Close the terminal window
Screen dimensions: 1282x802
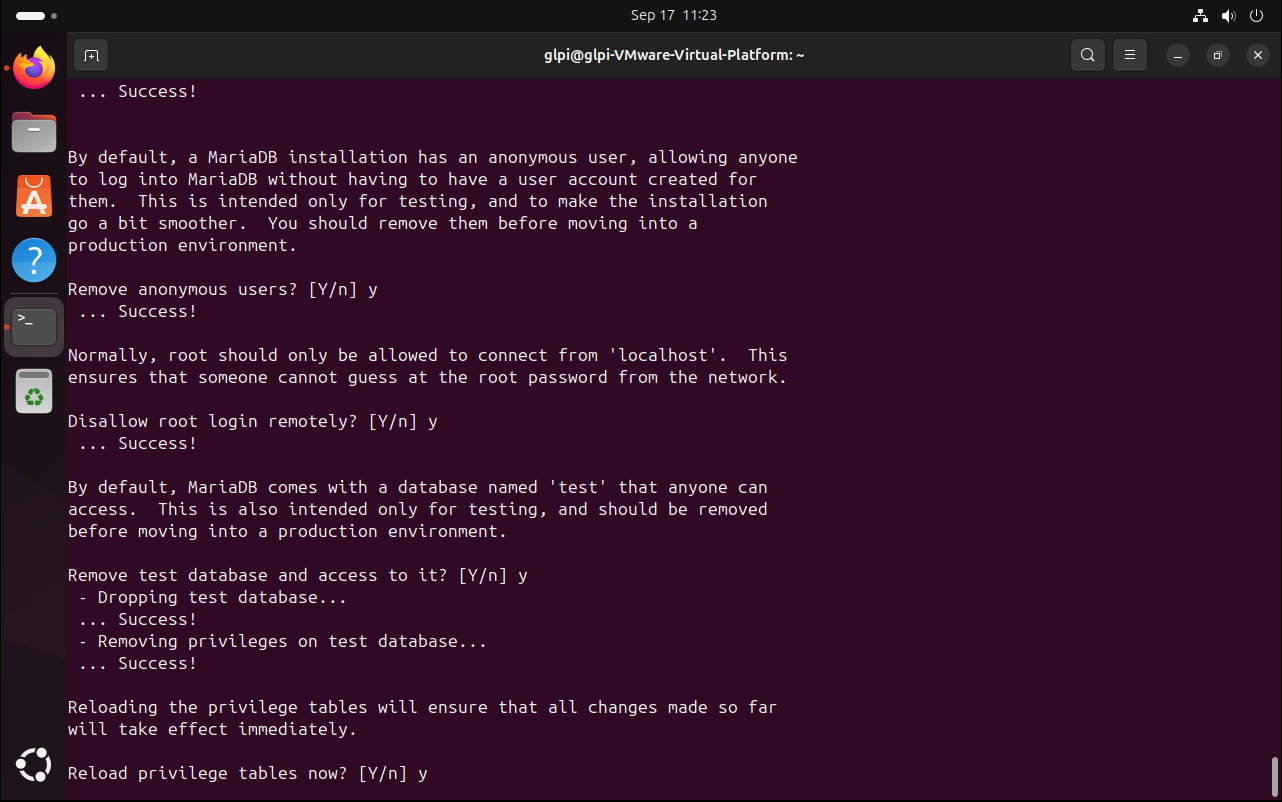[x=1258, y=55]
